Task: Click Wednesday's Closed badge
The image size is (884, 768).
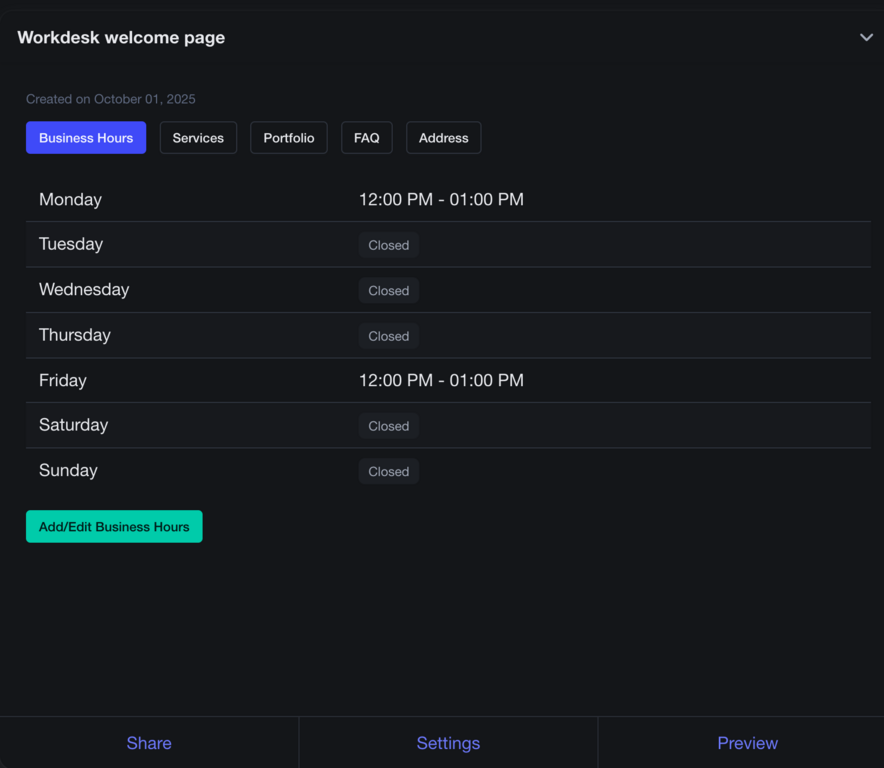Action: coord(388,291)
